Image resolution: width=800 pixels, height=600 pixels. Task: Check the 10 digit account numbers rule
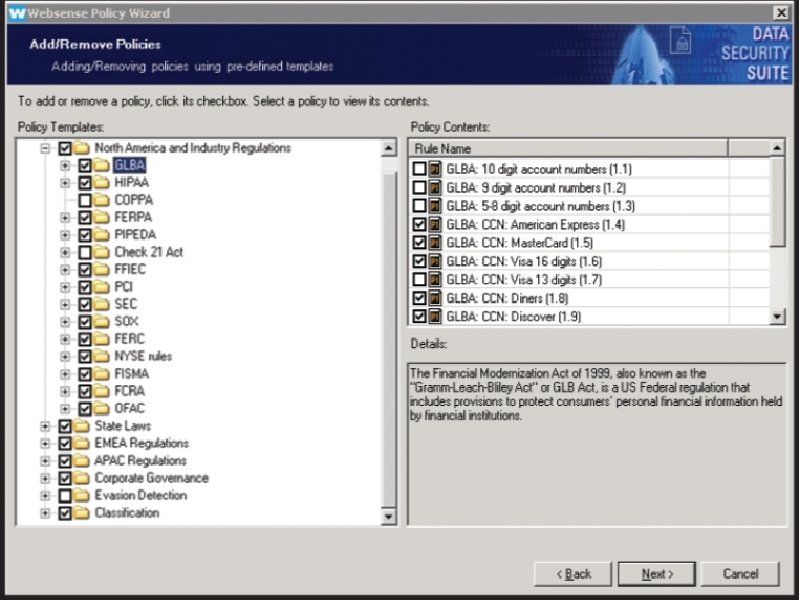419,169
